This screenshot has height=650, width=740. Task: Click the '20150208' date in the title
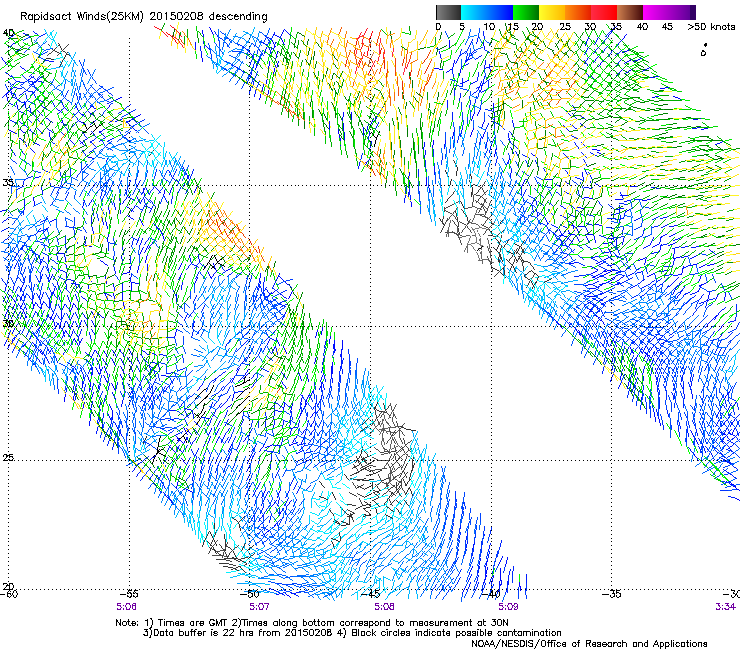point(176,16)
